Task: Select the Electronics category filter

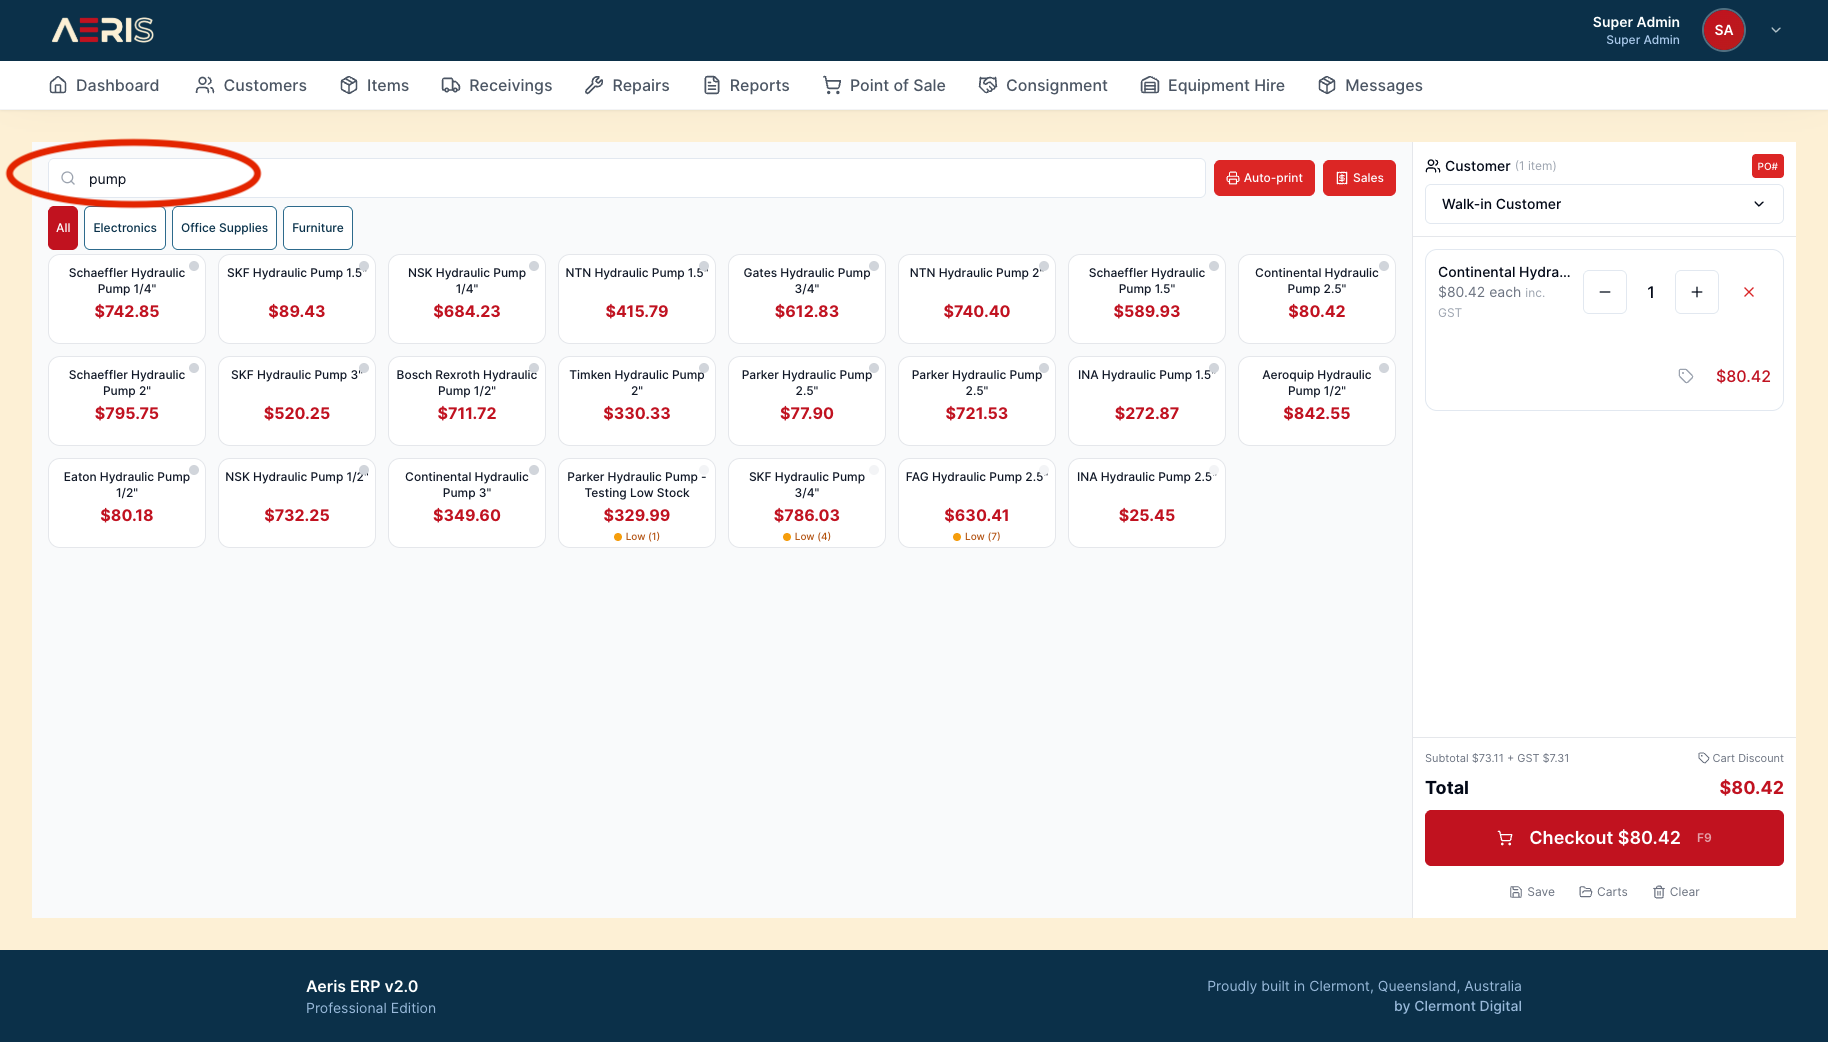Action: (125, 228)
